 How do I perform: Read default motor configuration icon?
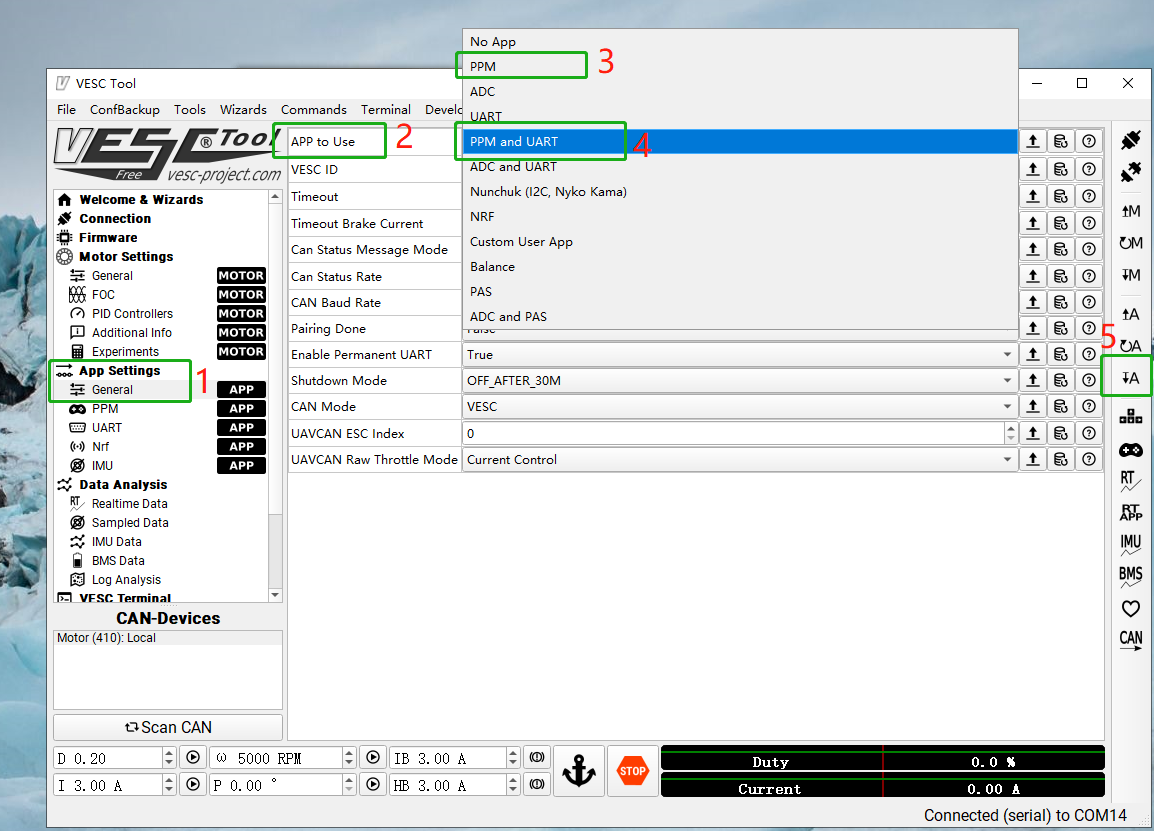(1130, 243)
